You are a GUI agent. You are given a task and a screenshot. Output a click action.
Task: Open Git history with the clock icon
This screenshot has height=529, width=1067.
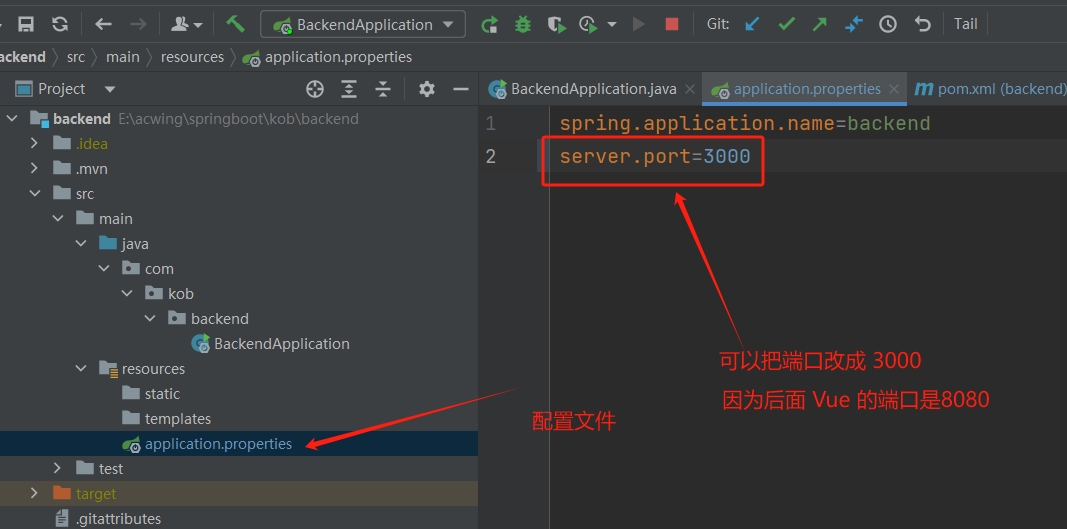(888, 24)
